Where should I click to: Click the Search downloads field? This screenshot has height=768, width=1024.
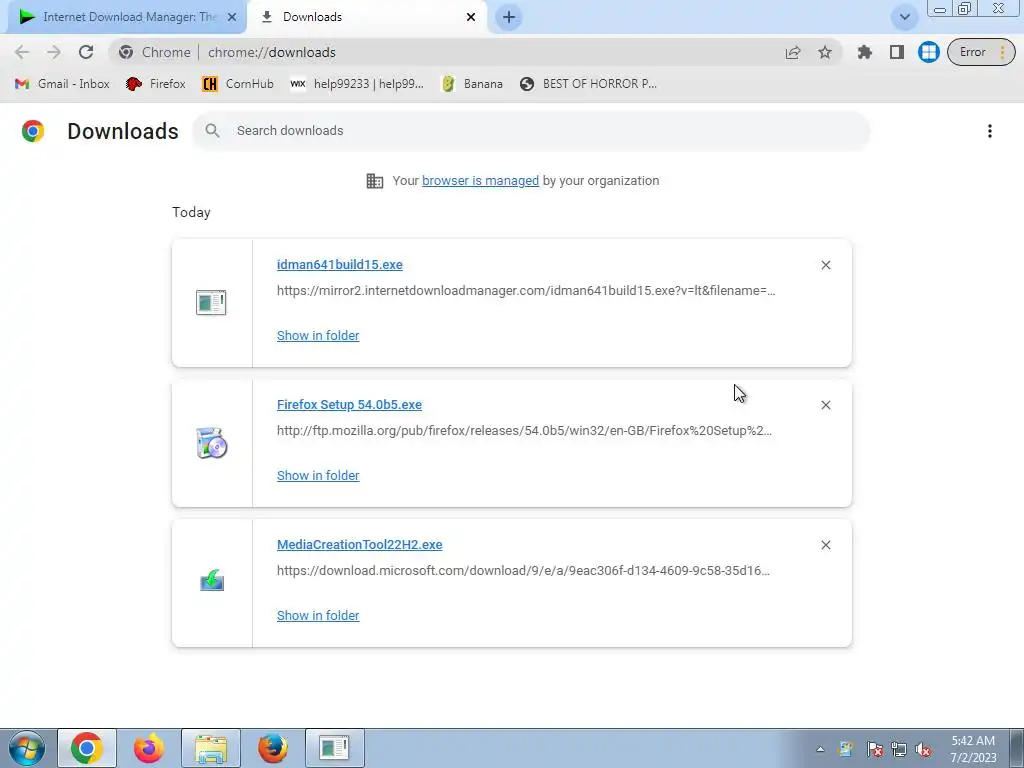click(x=531, y=131)
